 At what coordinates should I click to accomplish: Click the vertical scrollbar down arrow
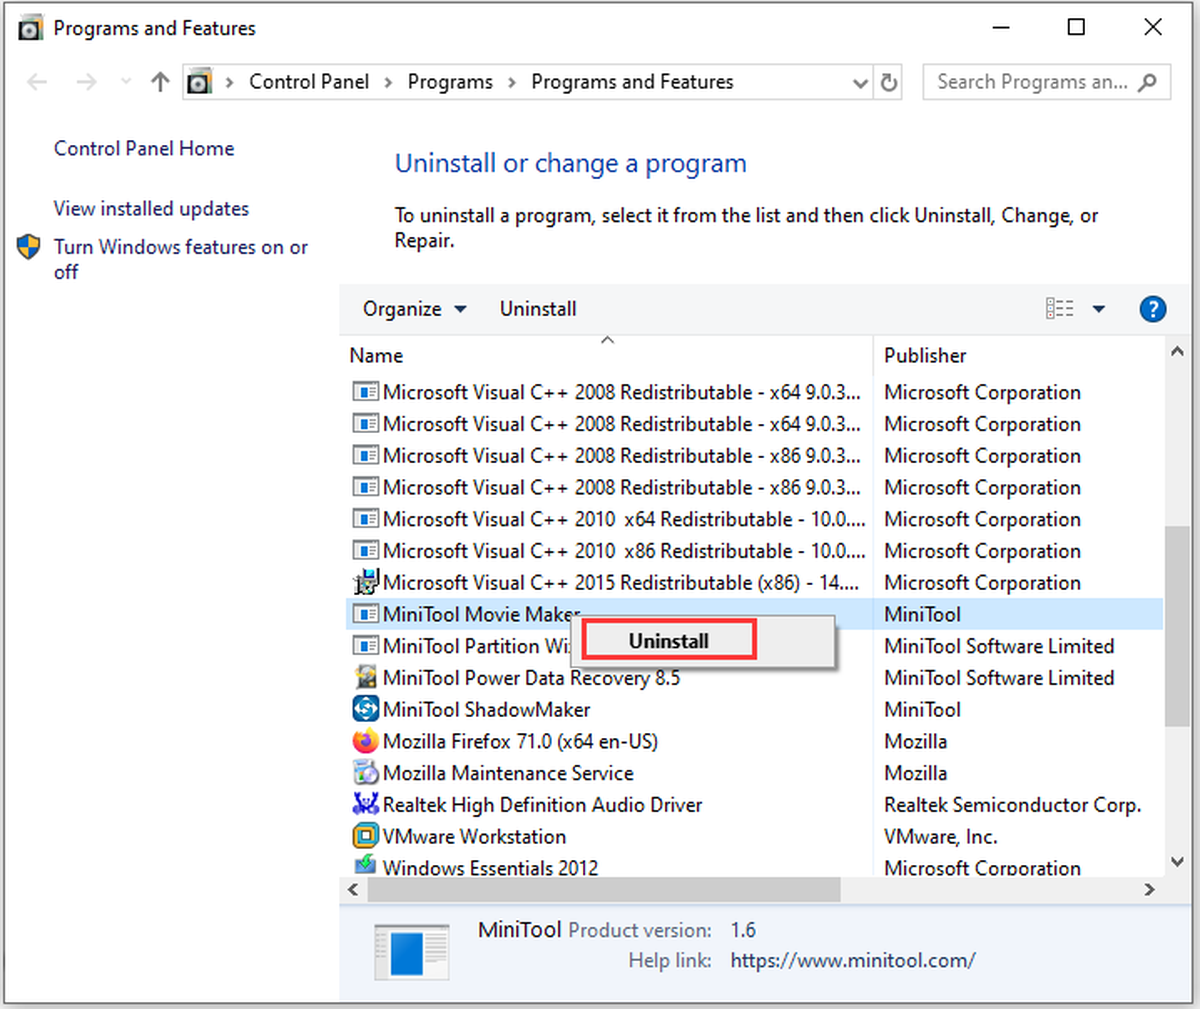pos(1177,861)
